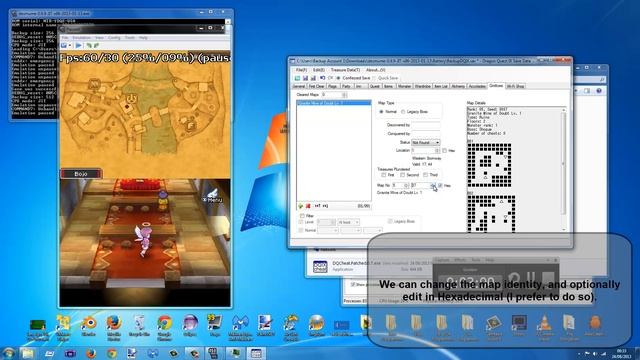Click the Conquered by text field
The height and width of the screenshot is (360, 640).
(426, 133)
